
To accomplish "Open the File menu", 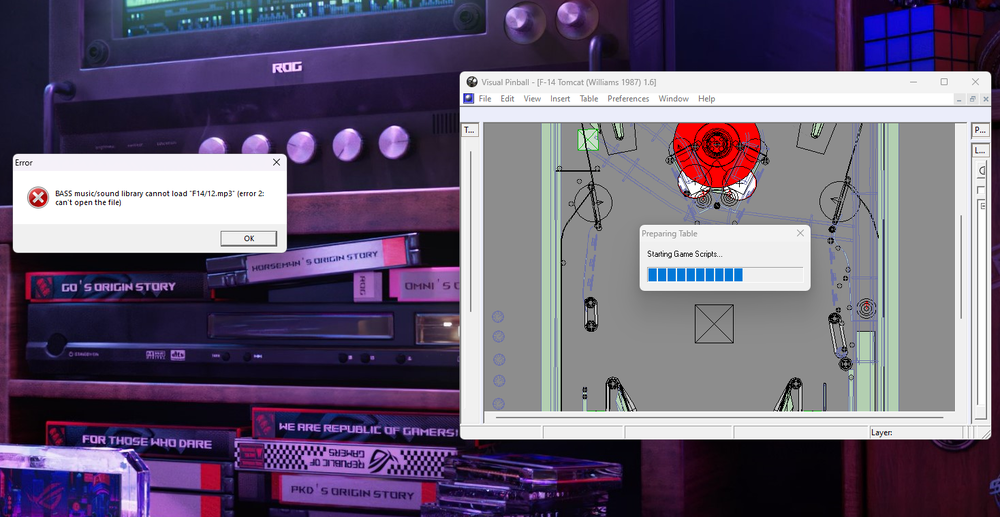I will (485, 99).
